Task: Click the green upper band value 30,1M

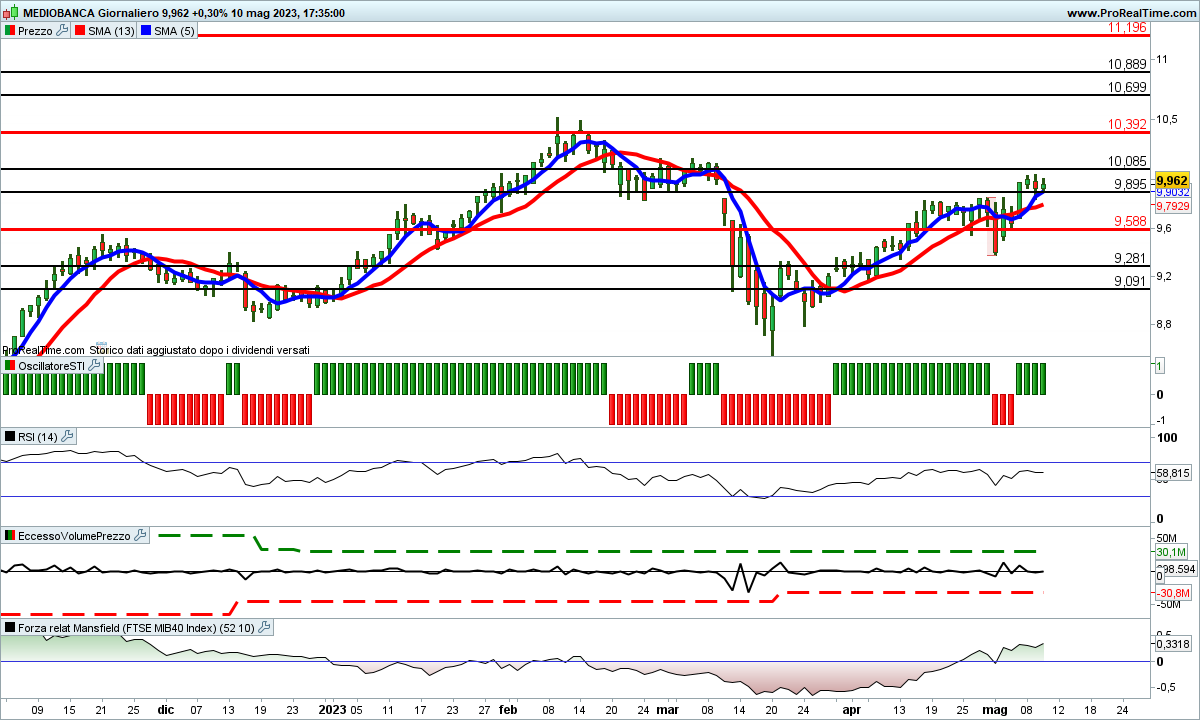Action: click(x=1171, y=552)
